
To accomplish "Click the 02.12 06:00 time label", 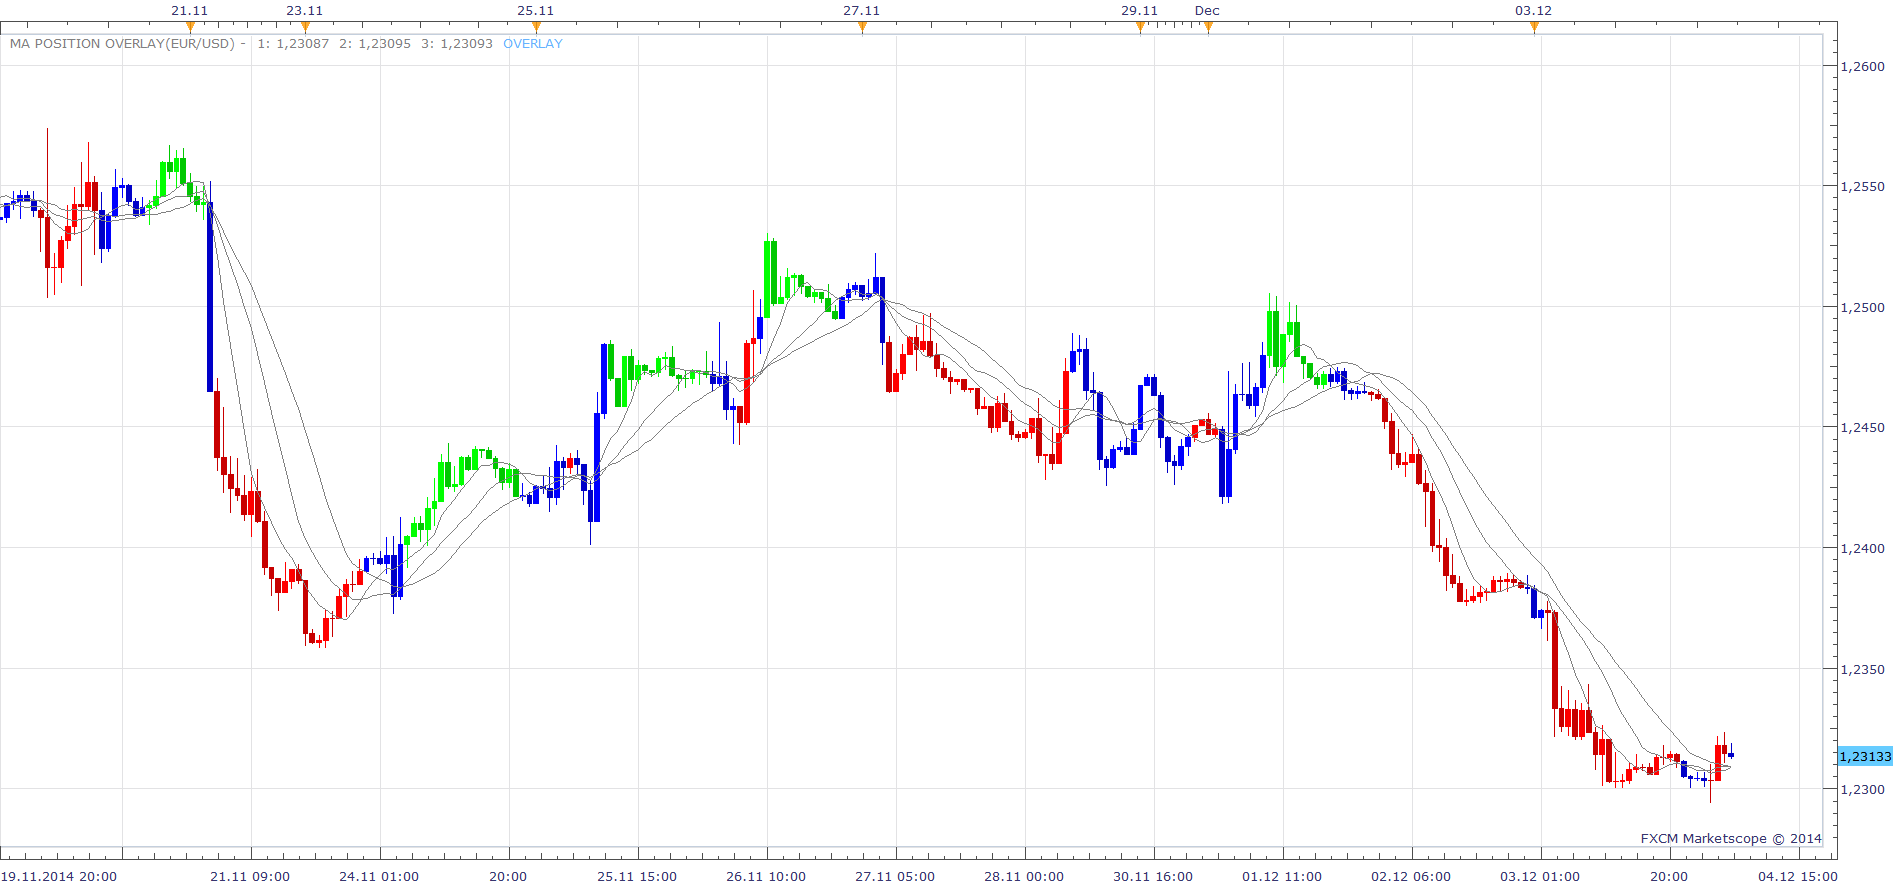I will point(1411,877).
